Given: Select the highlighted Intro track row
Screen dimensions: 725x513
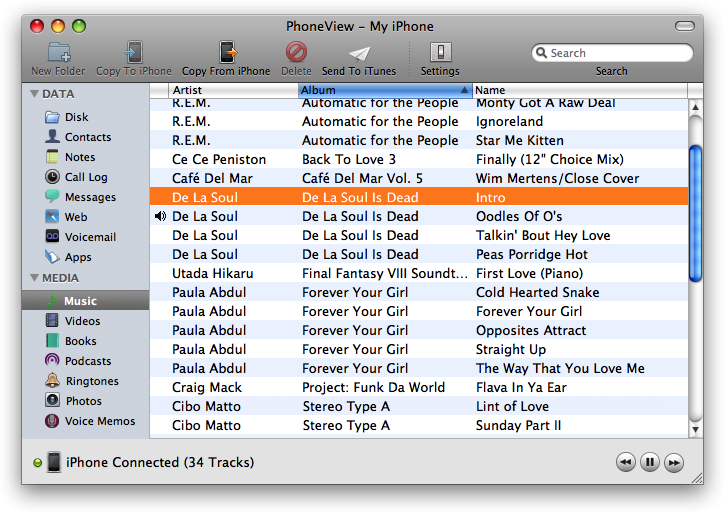Looking at the screenshot, I should pyautogui.click(x=419, y=197).
